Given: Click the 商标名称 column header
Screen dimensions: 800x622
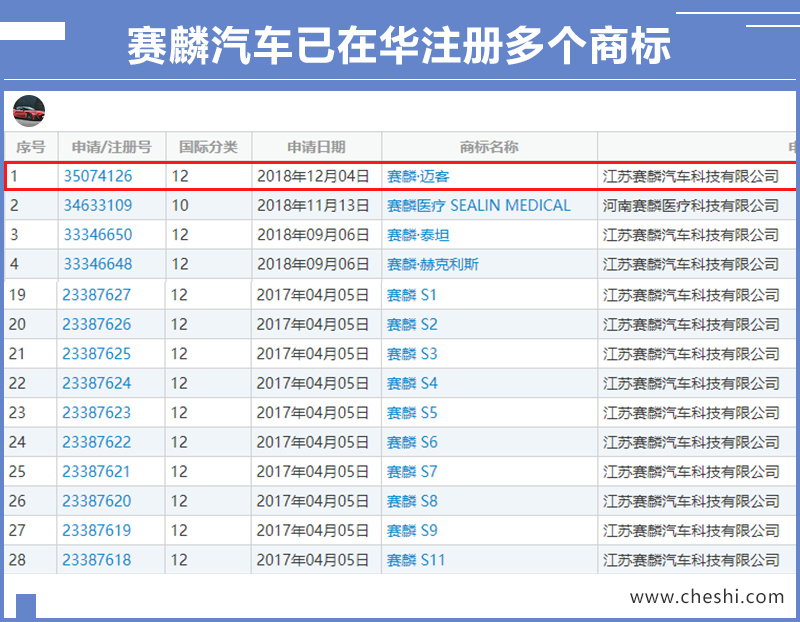Looking at the screenshot, I should (x=489, y=147).
